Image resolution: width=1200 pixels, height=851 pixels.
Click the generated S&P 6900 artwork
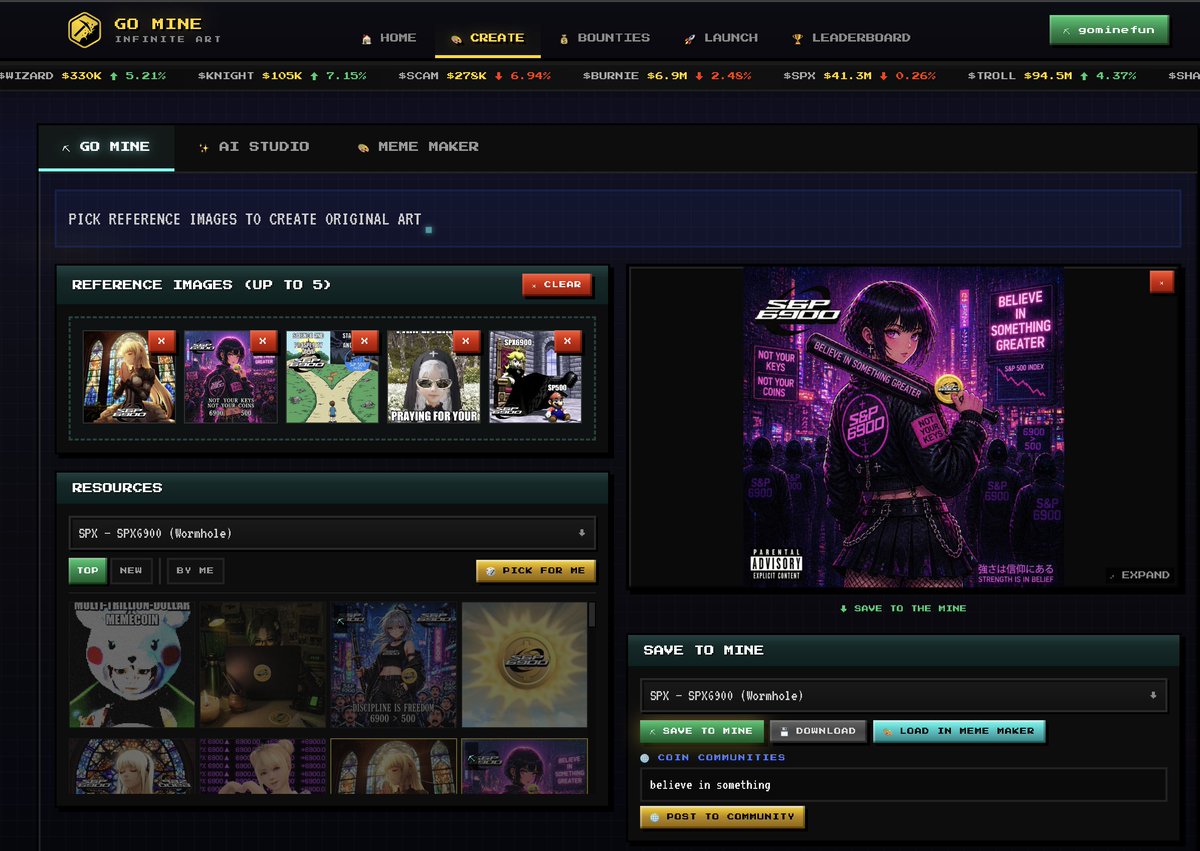[903, 428]
